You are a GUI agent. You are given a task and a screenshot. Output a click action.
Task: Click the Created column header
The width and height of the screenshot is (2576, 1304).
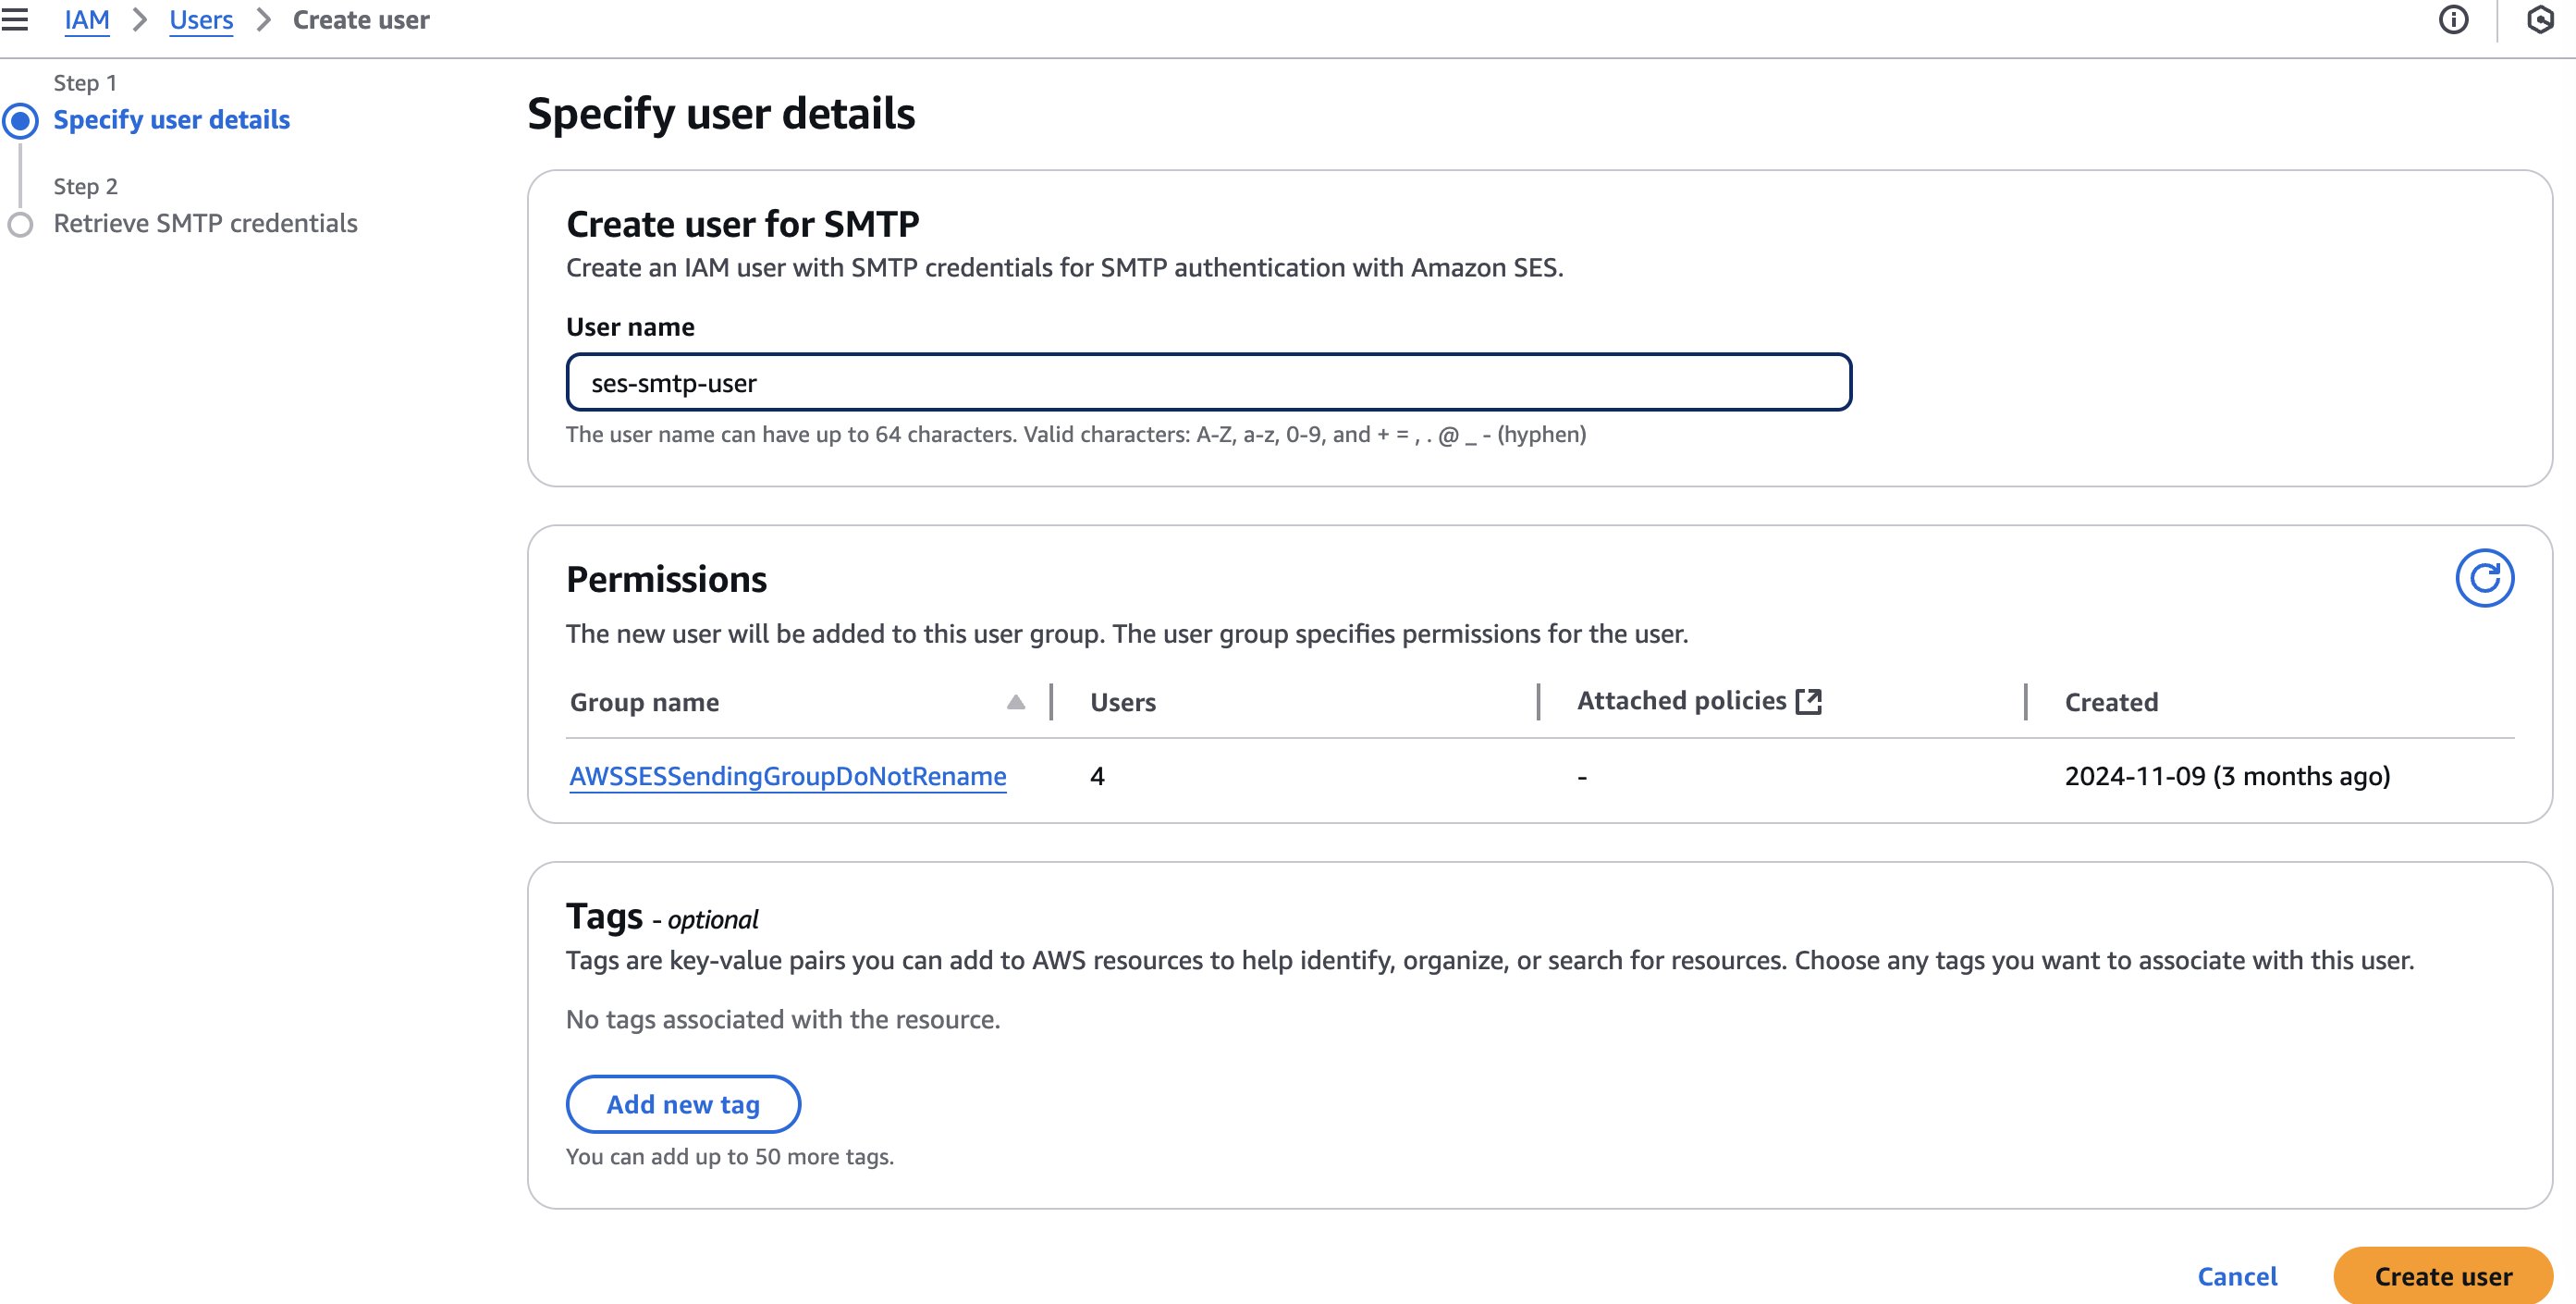point(2111,702)
